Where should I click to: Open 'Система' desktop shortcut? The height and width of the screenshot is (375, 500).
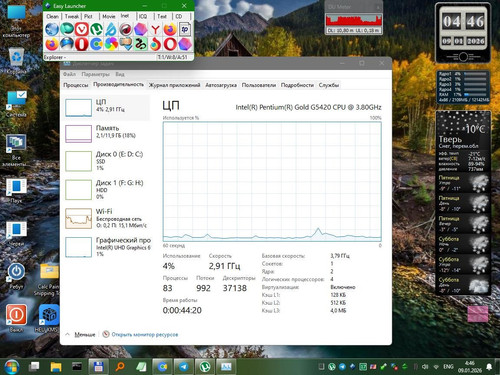pos(16,103)
